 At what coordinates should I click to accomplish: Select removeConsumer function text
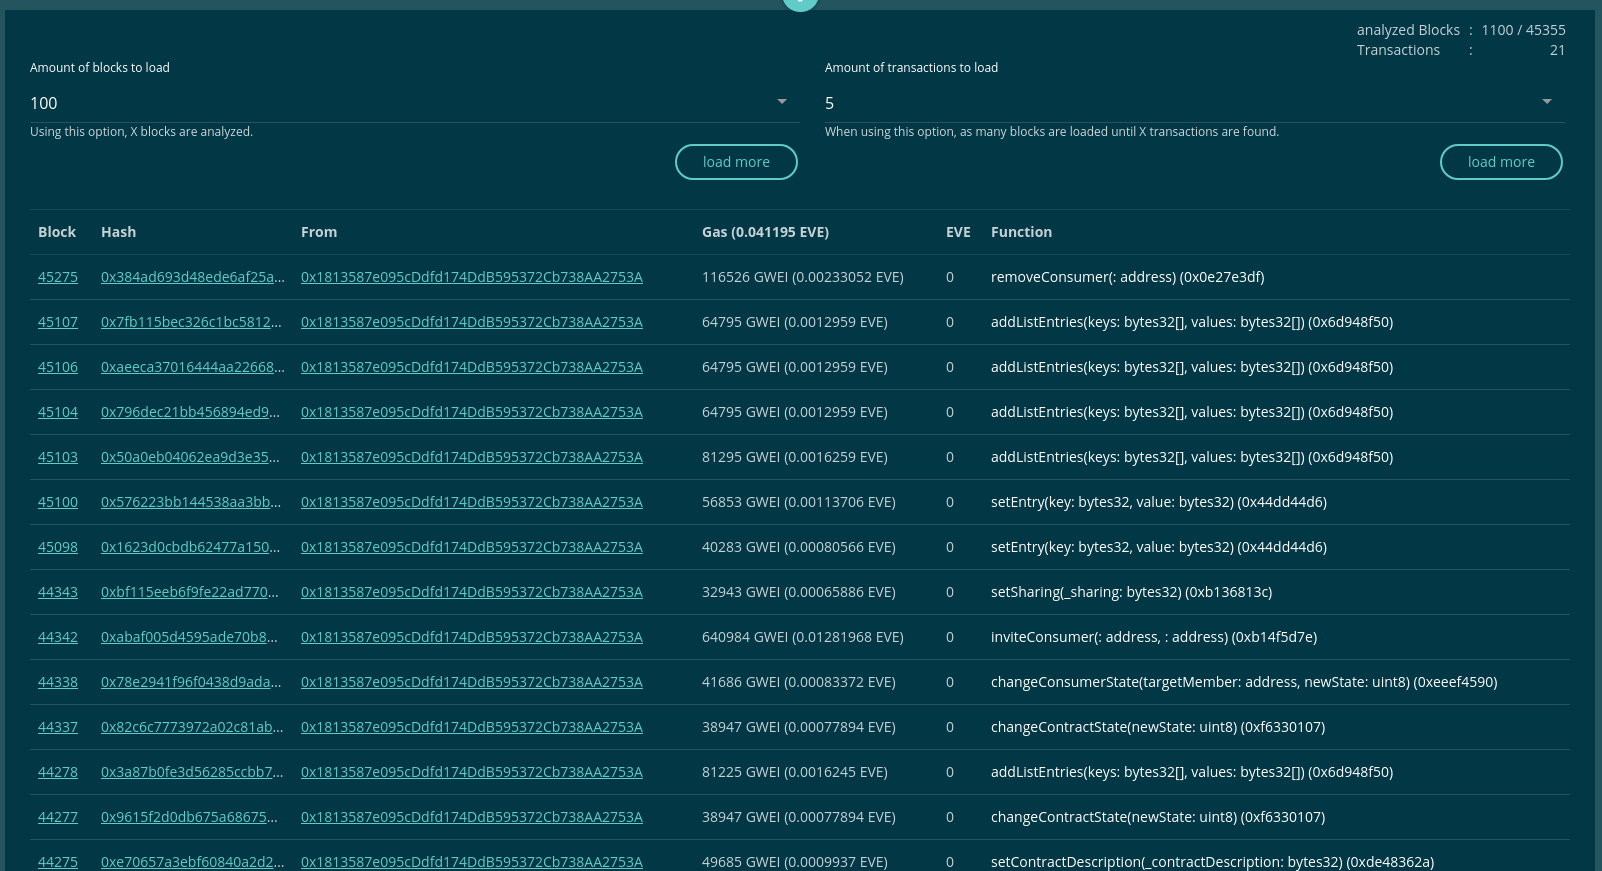click(1127, 277)
